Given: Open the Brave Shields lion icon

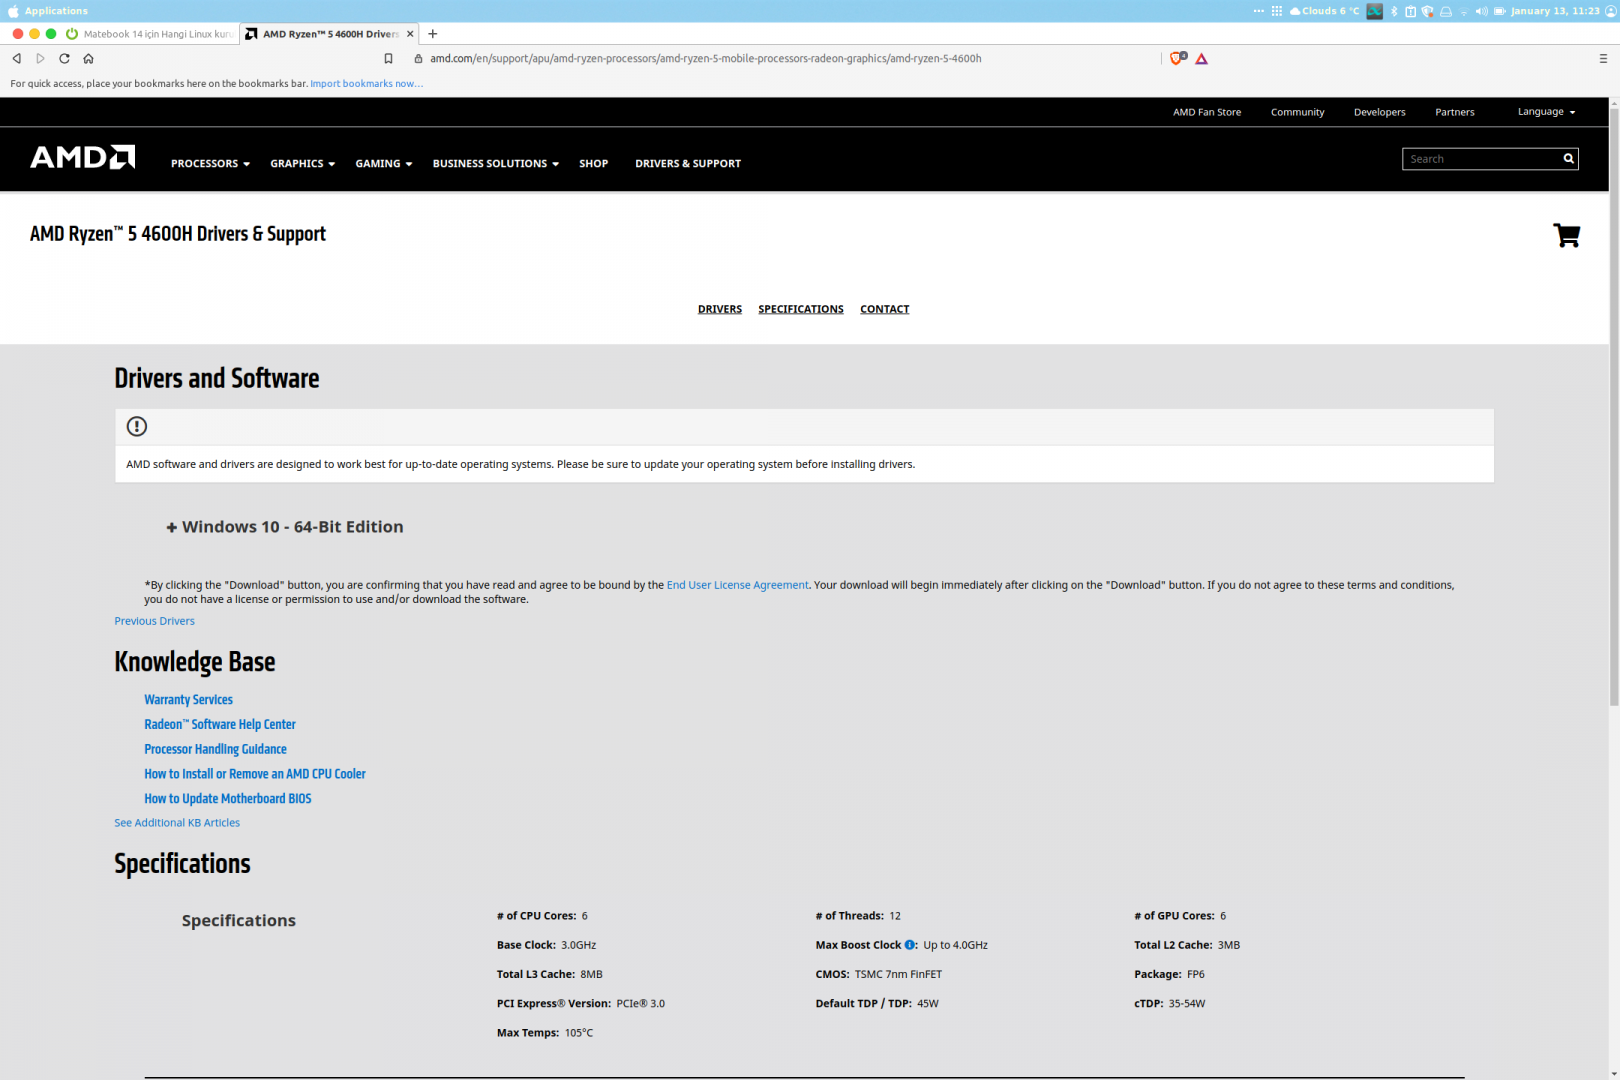Looking at the screenshot, I should click(x=1178, y=59).
